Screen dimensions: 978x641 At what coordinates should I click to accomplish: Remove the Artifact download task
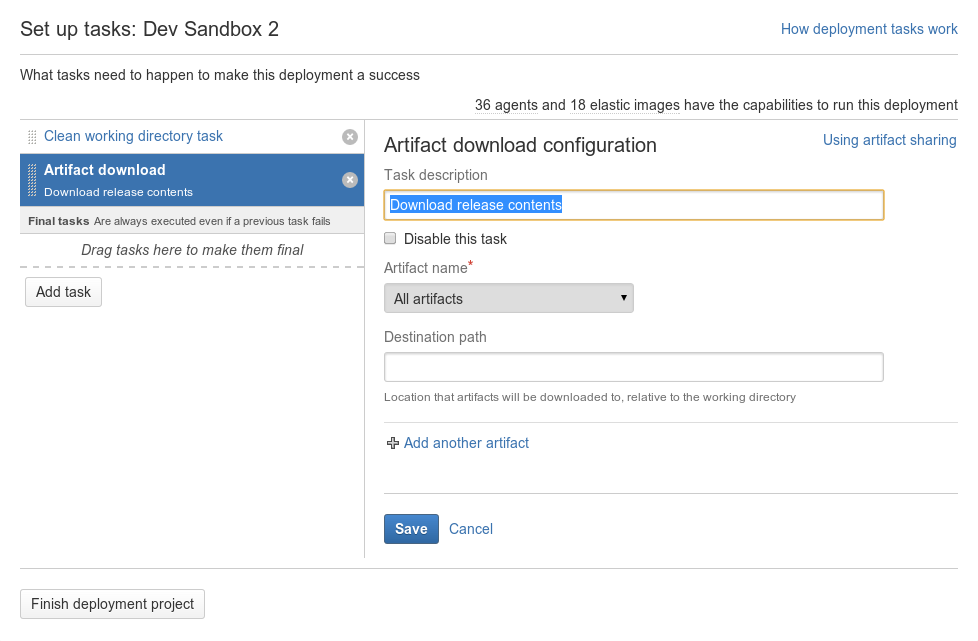point(350,180)
